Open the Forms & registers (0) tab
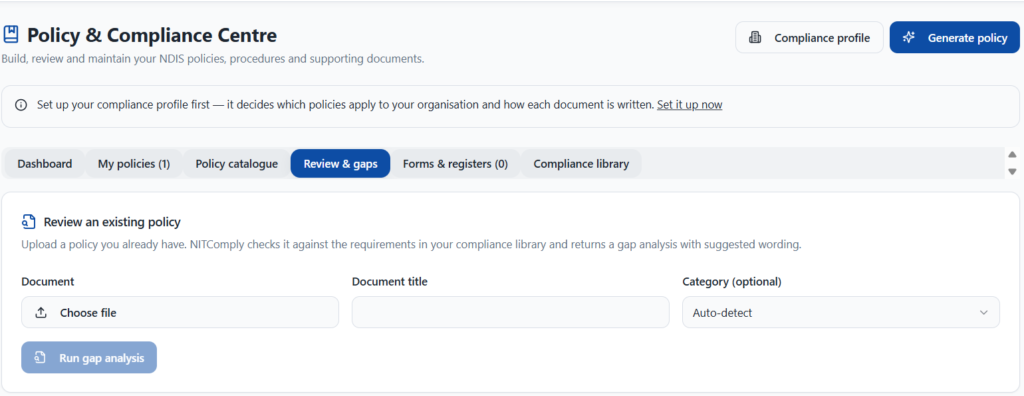1024x396 pixels. 455,163
